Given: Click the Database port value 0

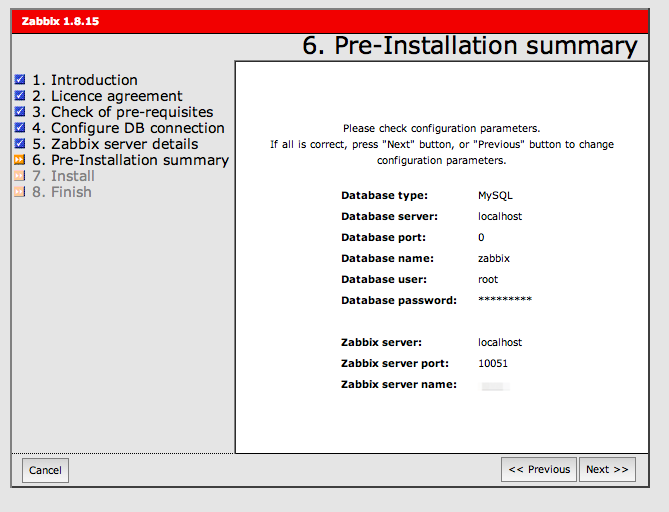Looking at the screenshot, I should click(481, 237).
